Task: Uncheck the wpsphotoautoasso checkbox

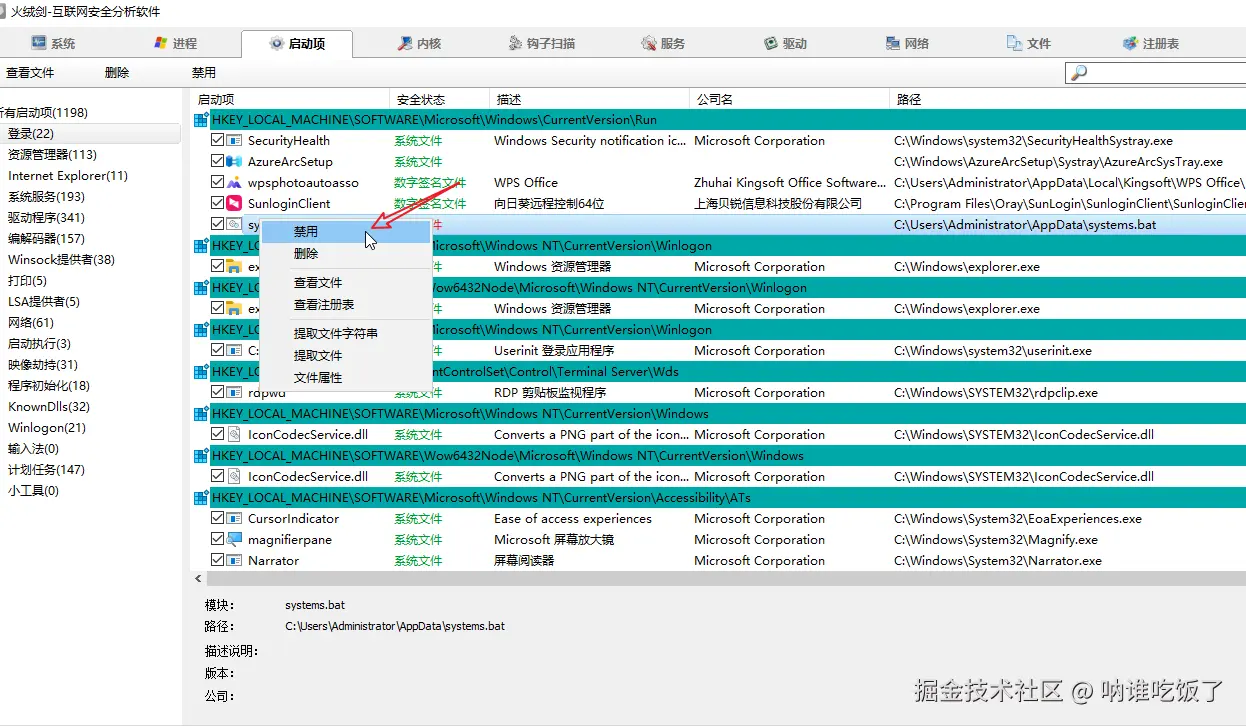Action: click(x=217, y=183)
